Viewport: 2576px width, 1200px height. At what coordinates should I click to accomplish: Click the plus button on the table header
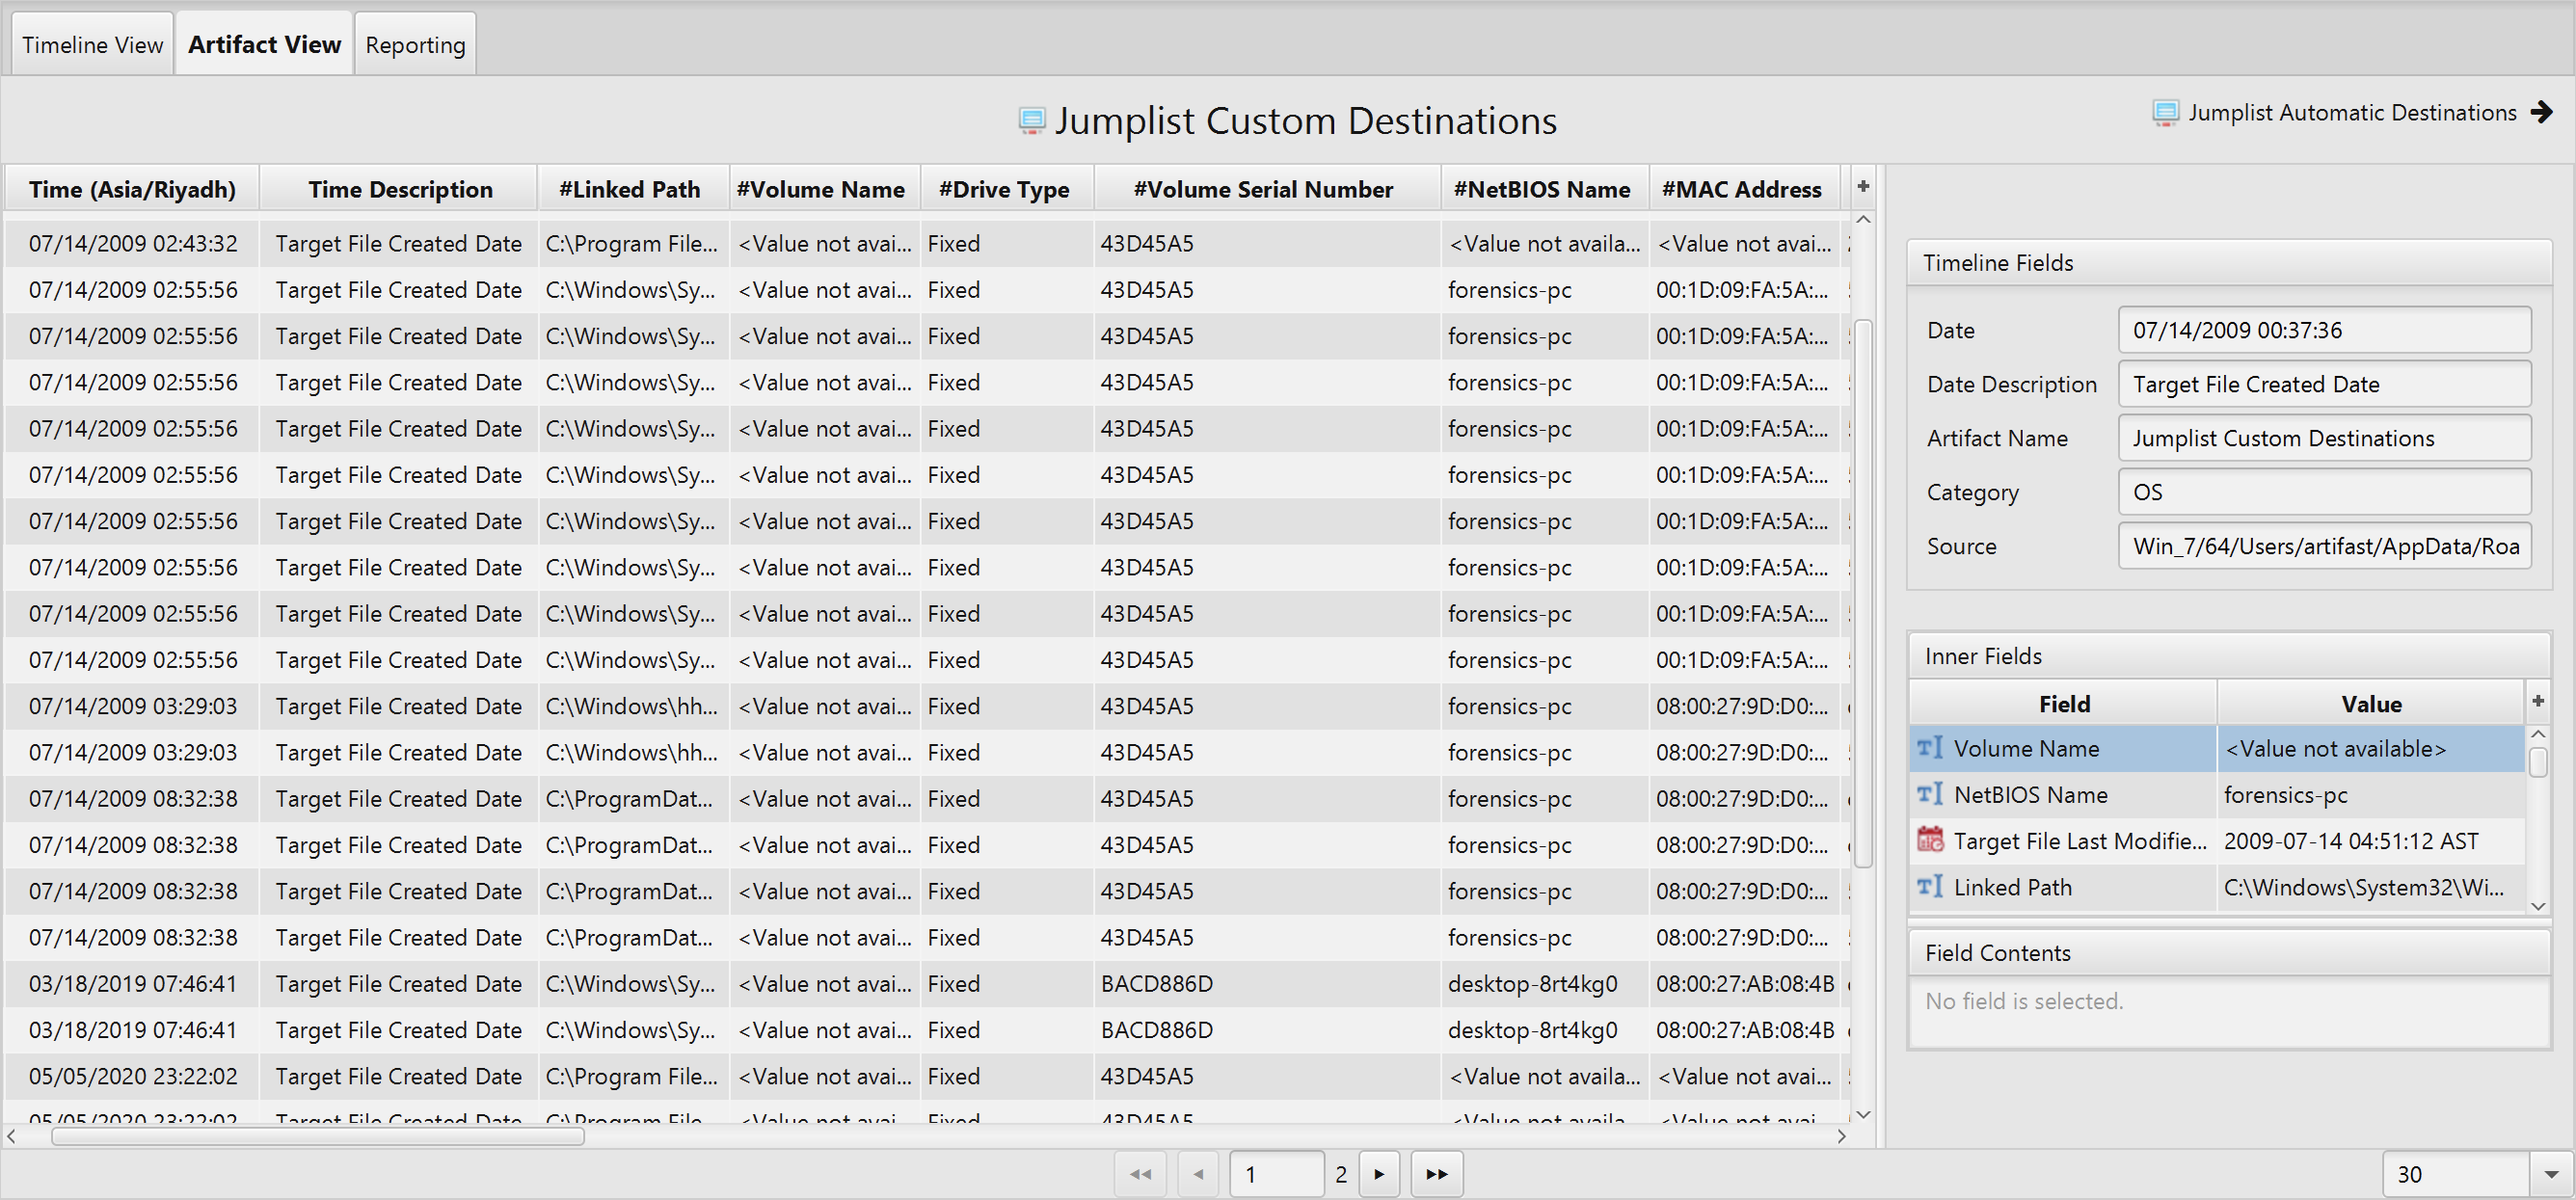pyautogui.click(x=1862, y=186)
